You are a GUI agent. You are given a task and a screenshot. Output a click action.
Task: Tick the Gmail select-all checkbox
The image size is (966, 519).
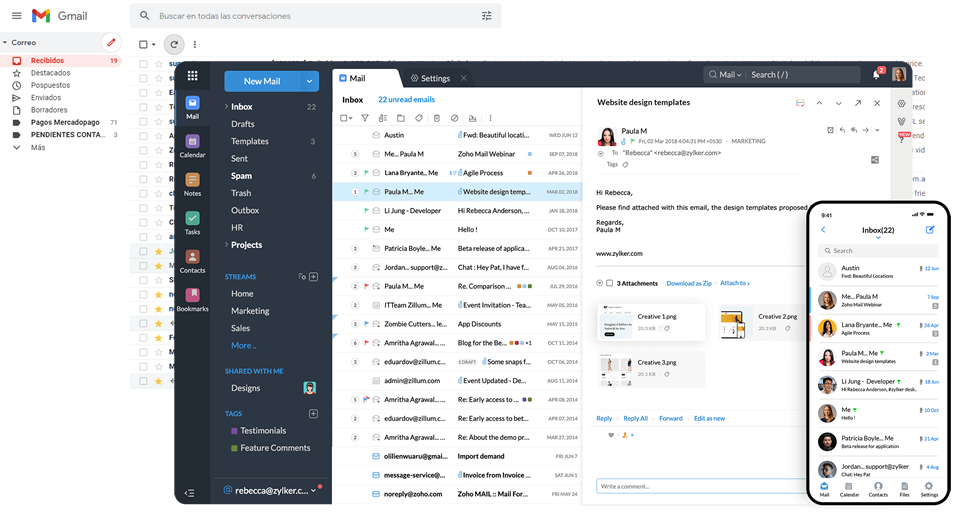144,44
